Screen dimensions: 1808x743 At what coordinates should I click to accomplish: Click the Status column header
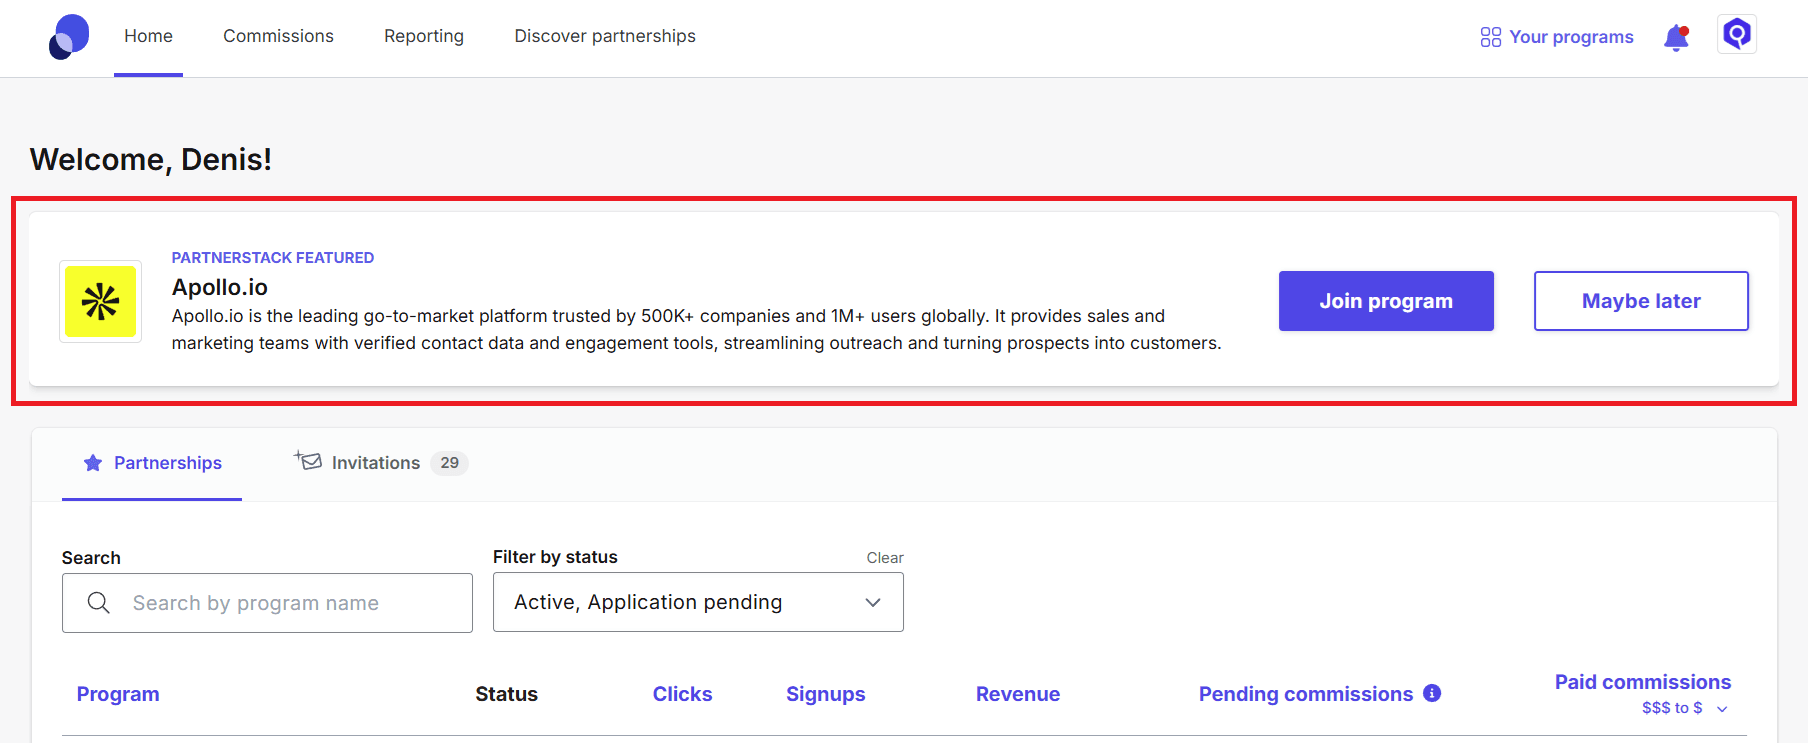coord(506,694)
